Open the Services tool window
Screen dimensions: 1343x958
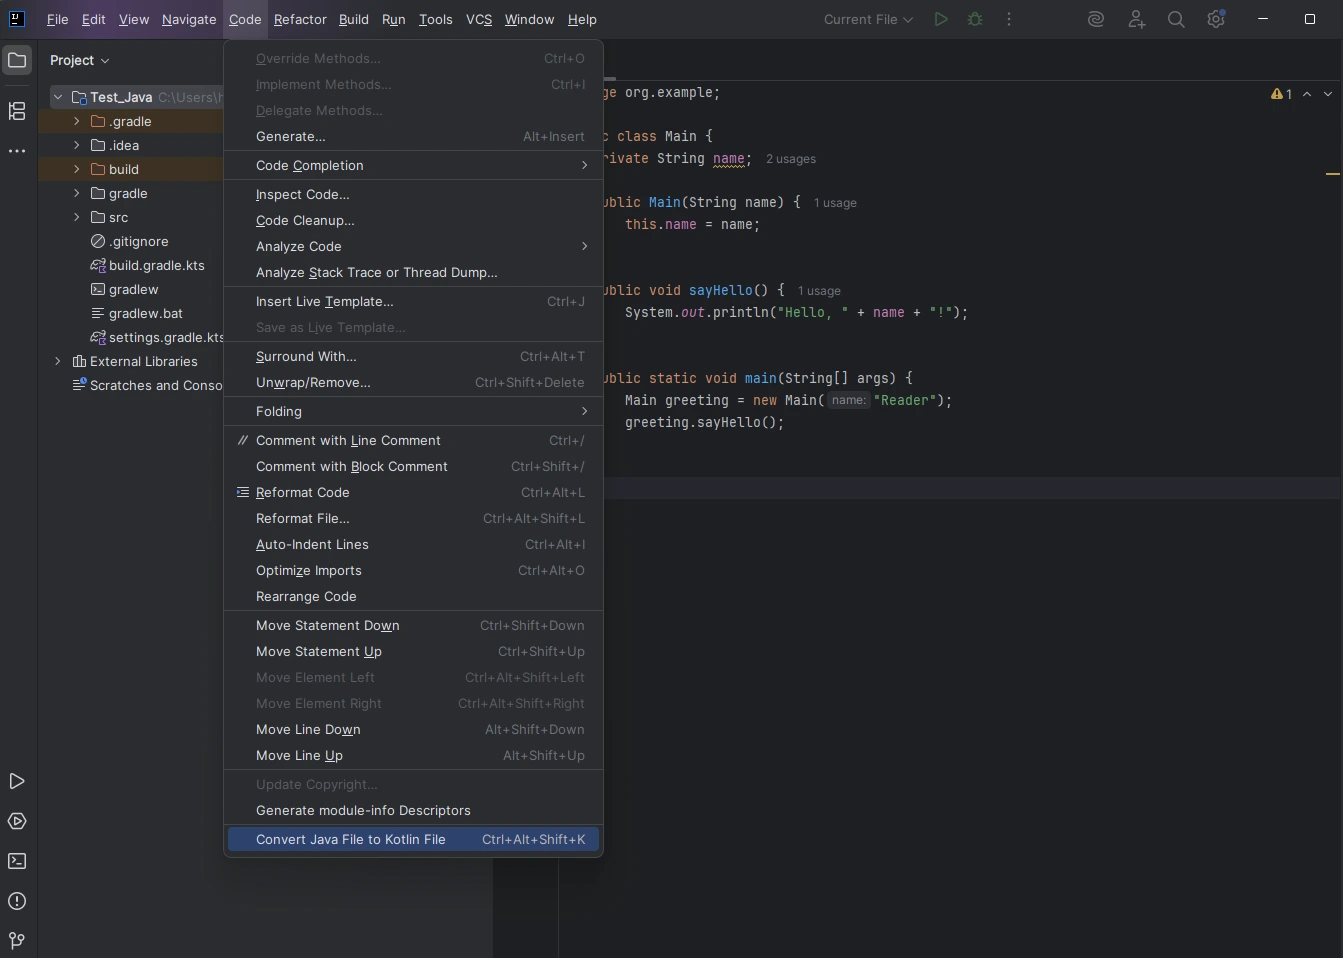tap(17, 821)
